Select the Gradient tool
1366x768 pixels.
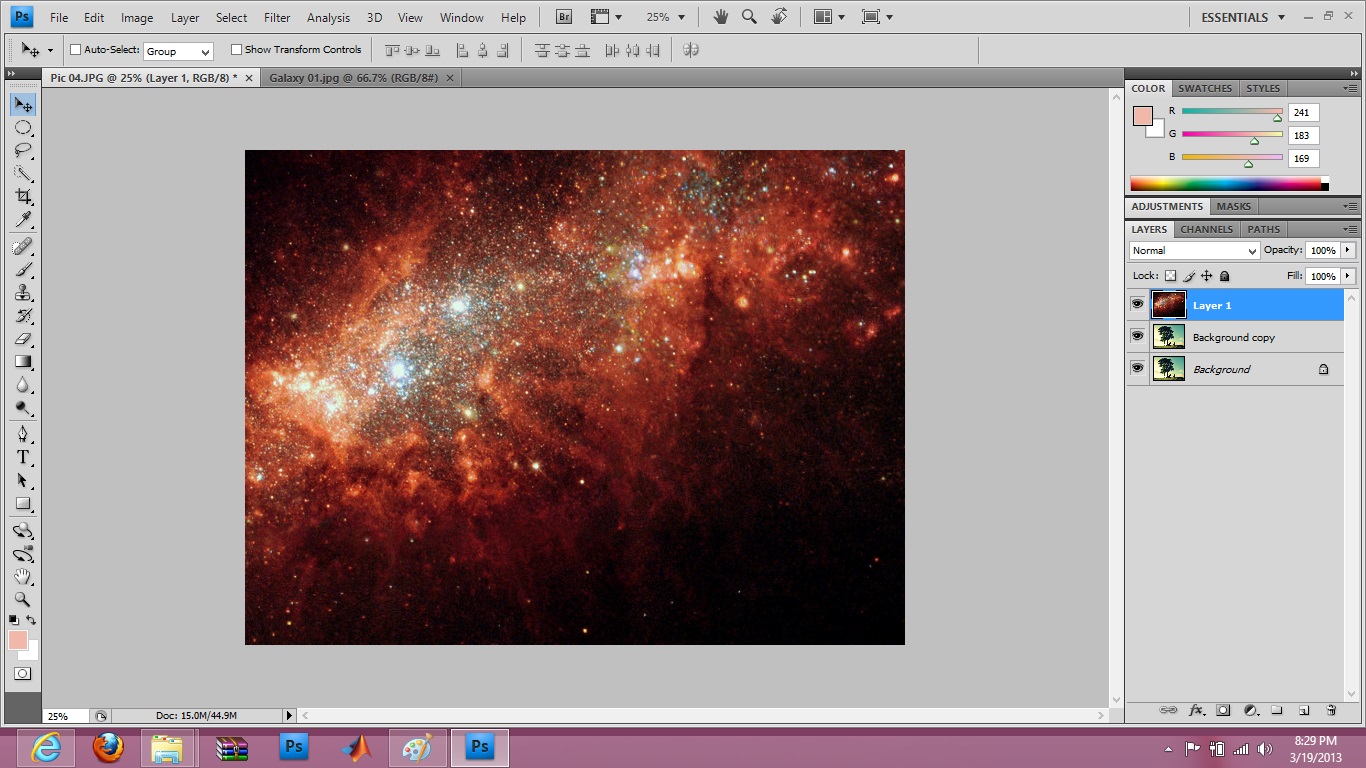pos(23,362)
